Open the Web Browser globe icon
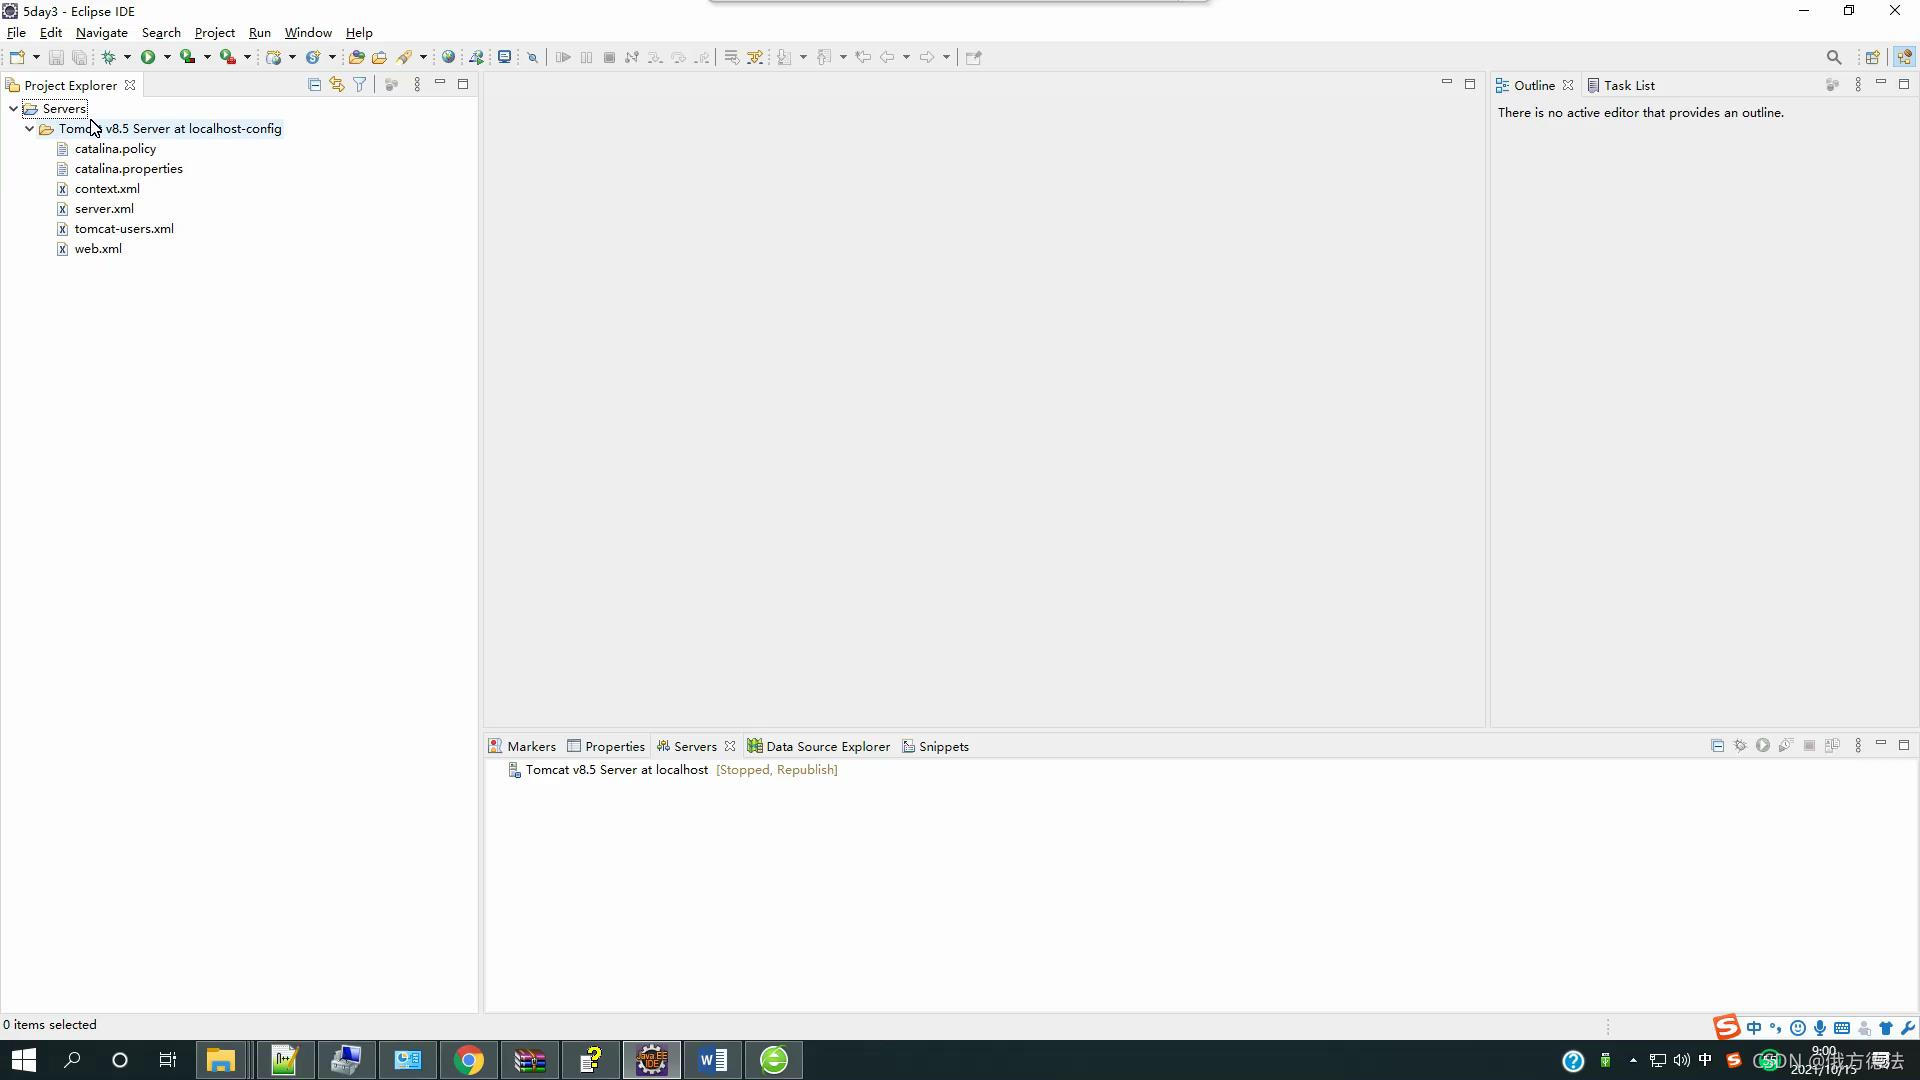Screen dimensions: 1920x1080 (448, 57)
